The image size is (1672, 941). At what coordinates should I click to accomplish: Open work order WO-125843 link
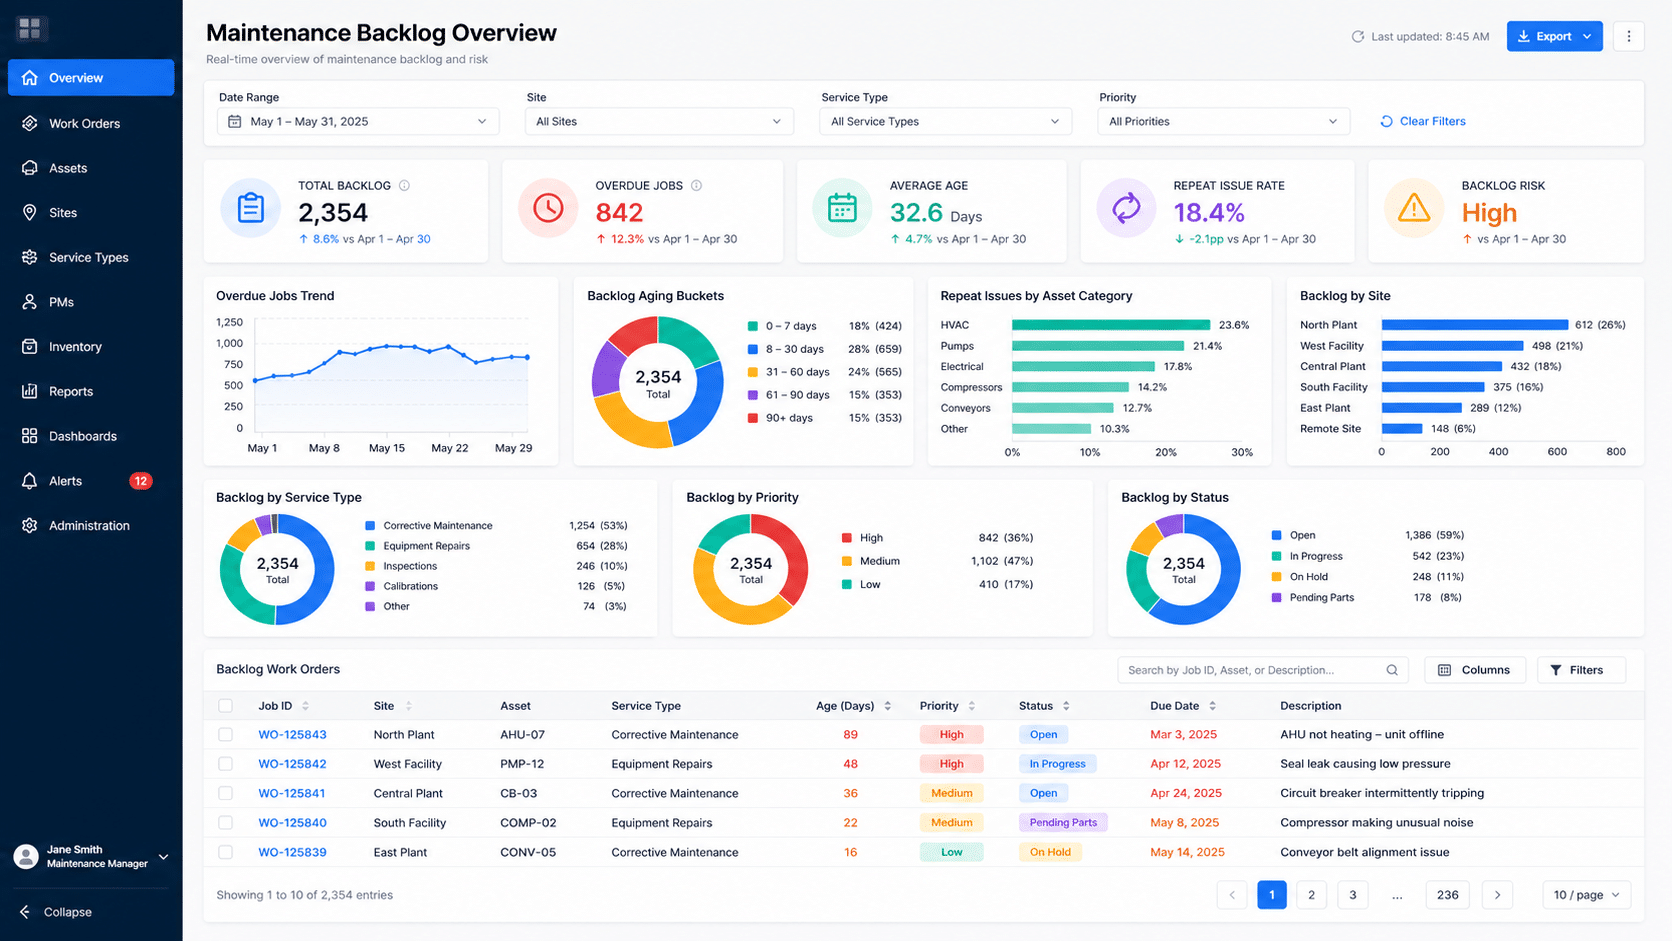[x=292, y=734]
